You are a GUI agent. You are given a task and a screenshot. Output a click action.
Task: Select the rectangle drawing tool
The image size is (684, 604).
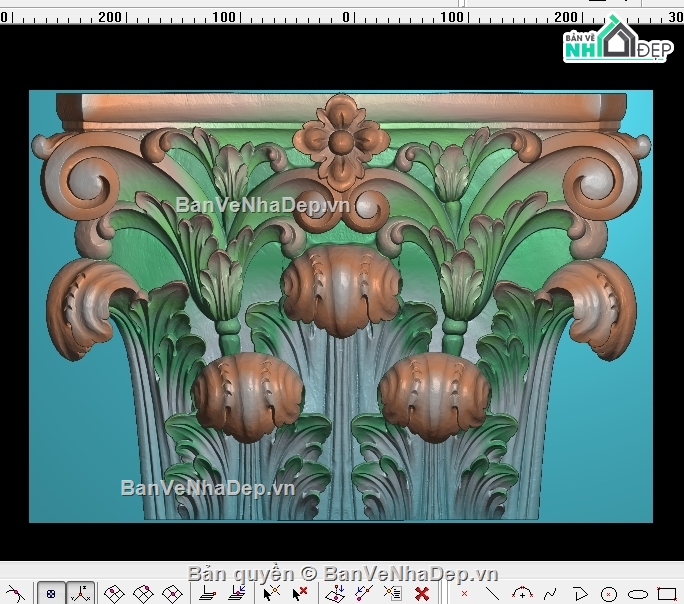coord(667,594)
